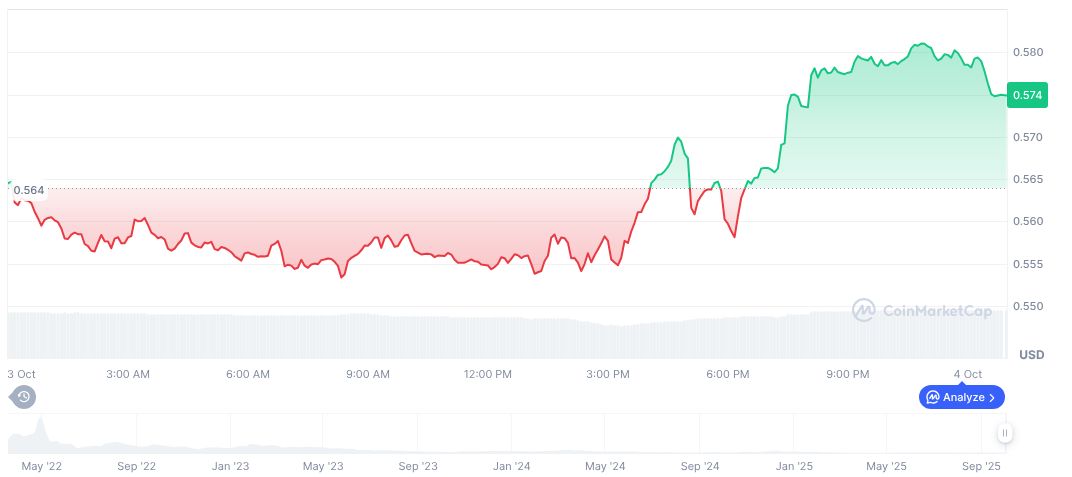Click the 4 Oct date label
The height and width of the screenshot is (477, 1072).
967,374
